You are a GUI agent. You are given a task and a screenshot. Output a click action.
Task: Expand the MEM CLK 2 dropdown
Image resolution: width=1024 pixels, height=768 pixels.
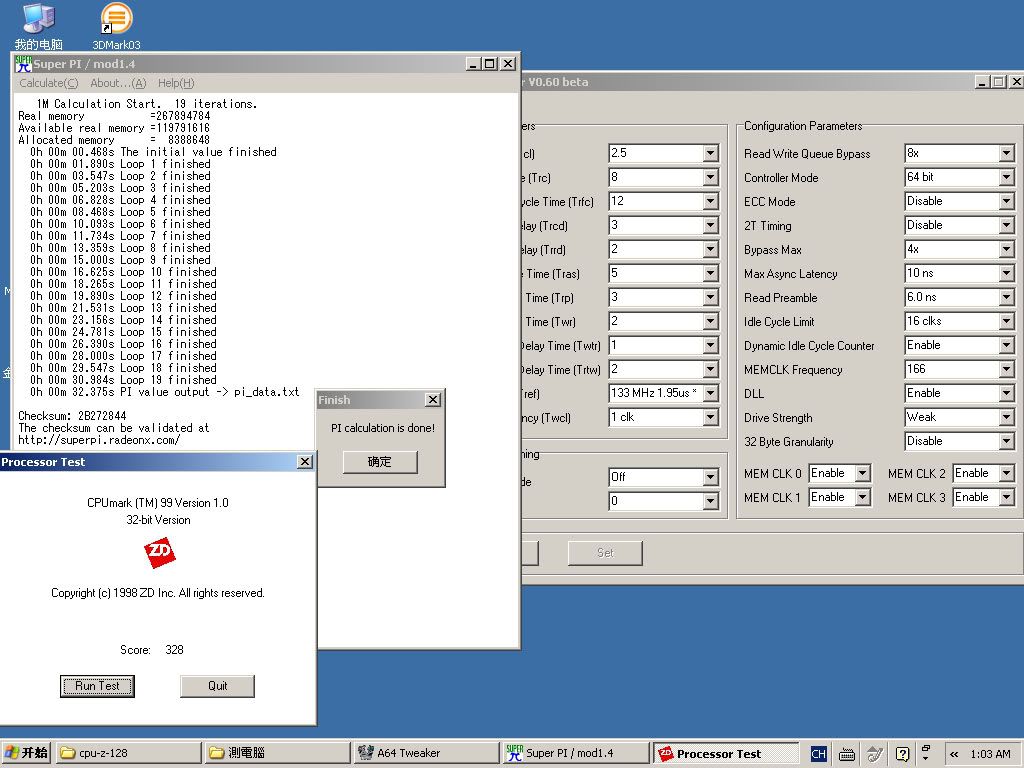tap(1006, 473)
